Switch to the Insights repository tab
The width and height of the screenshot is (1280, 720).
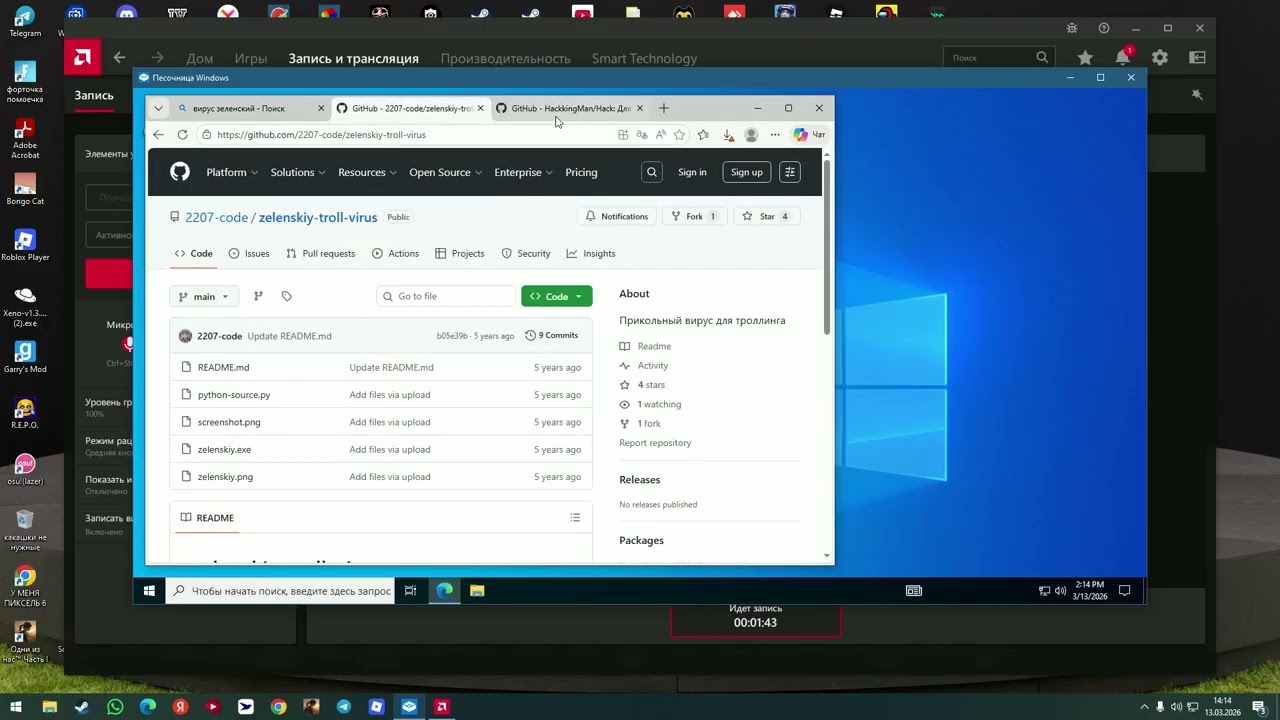(x=591, y=254)
